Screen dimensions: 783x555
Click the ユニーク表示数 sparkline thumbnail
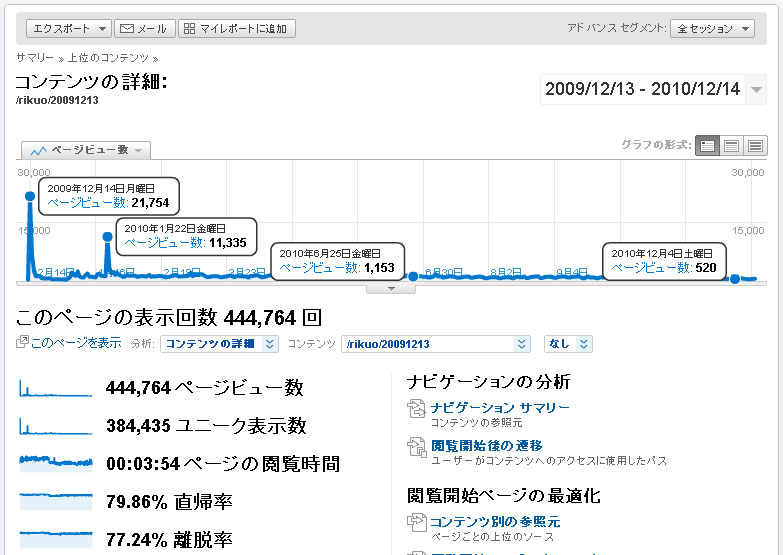point(56,426)
